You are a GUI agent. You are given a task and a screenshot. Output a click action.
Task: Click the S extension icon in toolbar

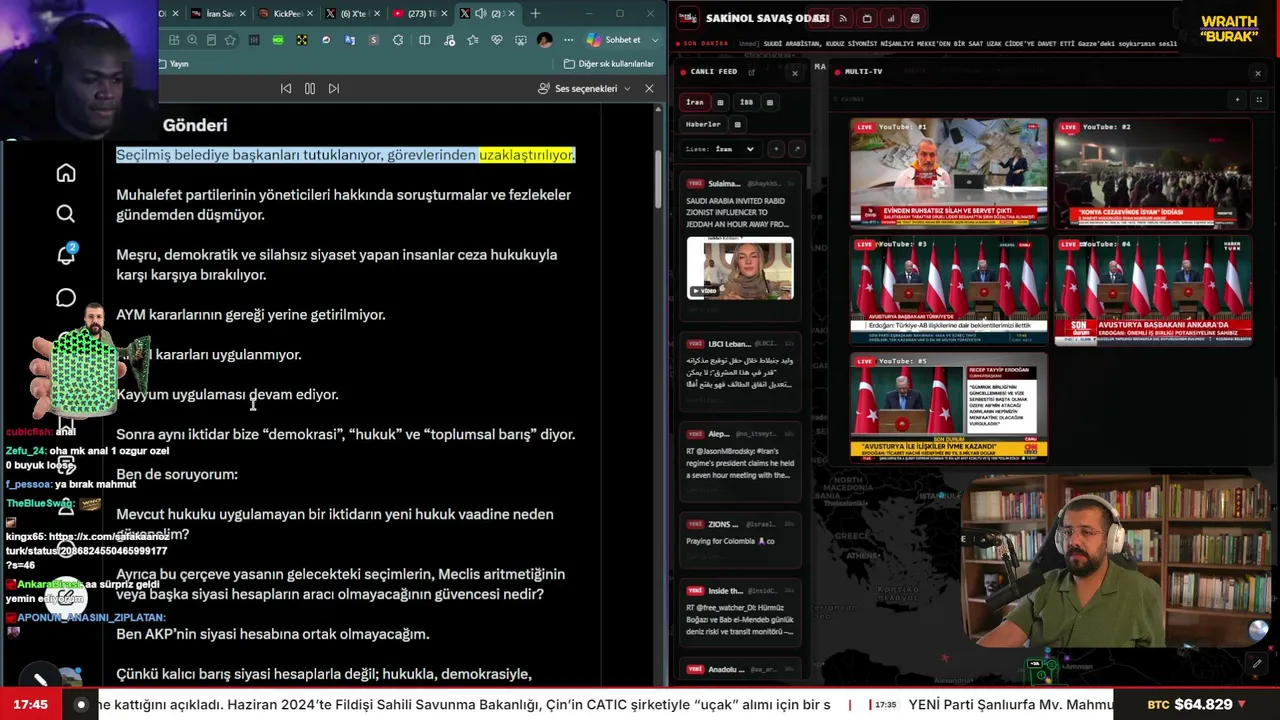[374, 40]
